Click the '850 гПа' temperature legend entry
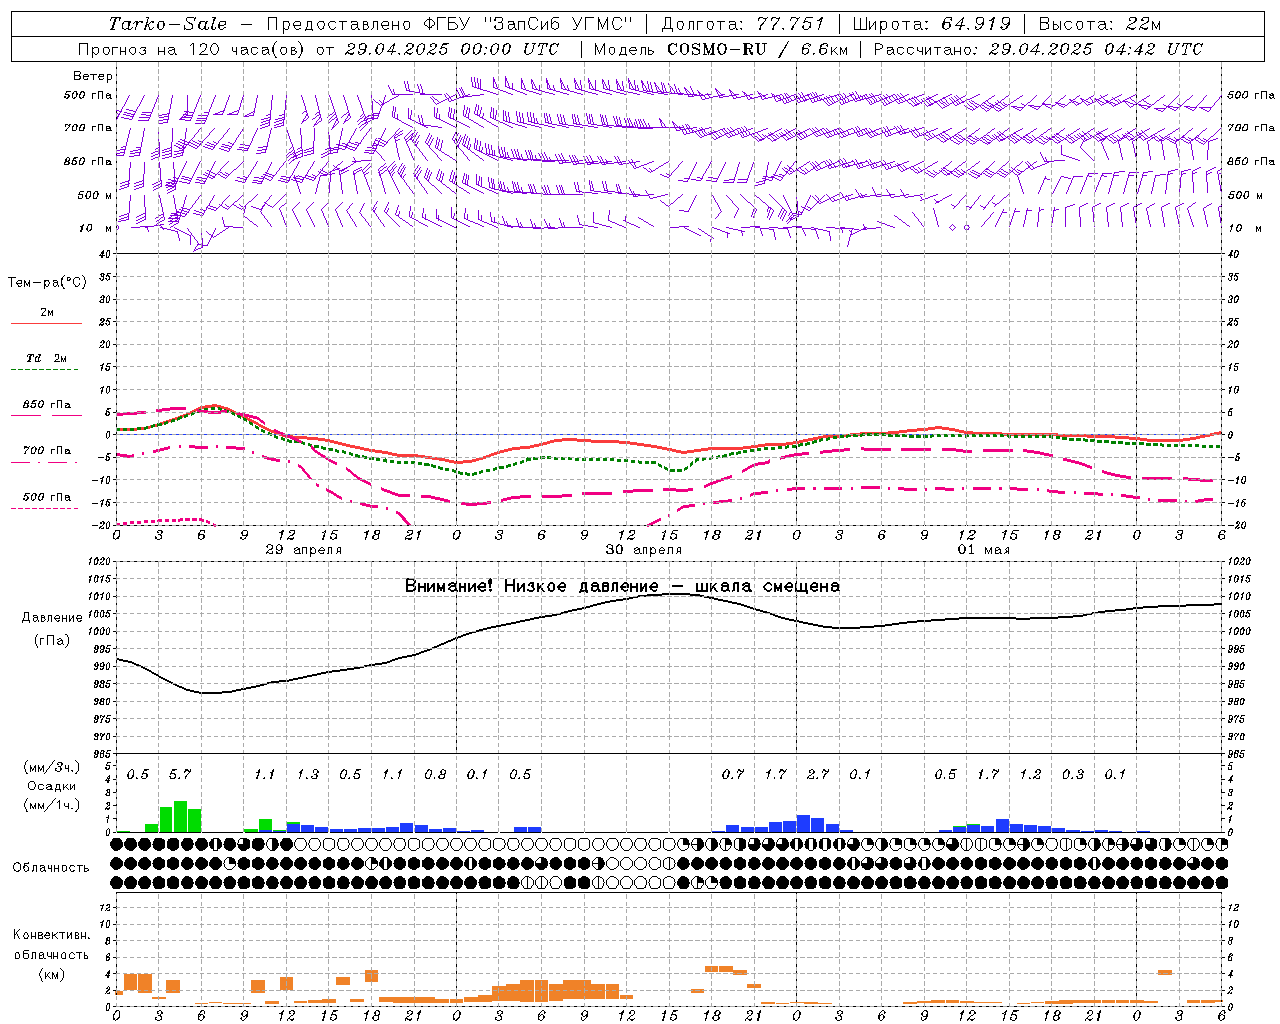The height and width of the screenshot is (1024, 1280). click(47, 405)
